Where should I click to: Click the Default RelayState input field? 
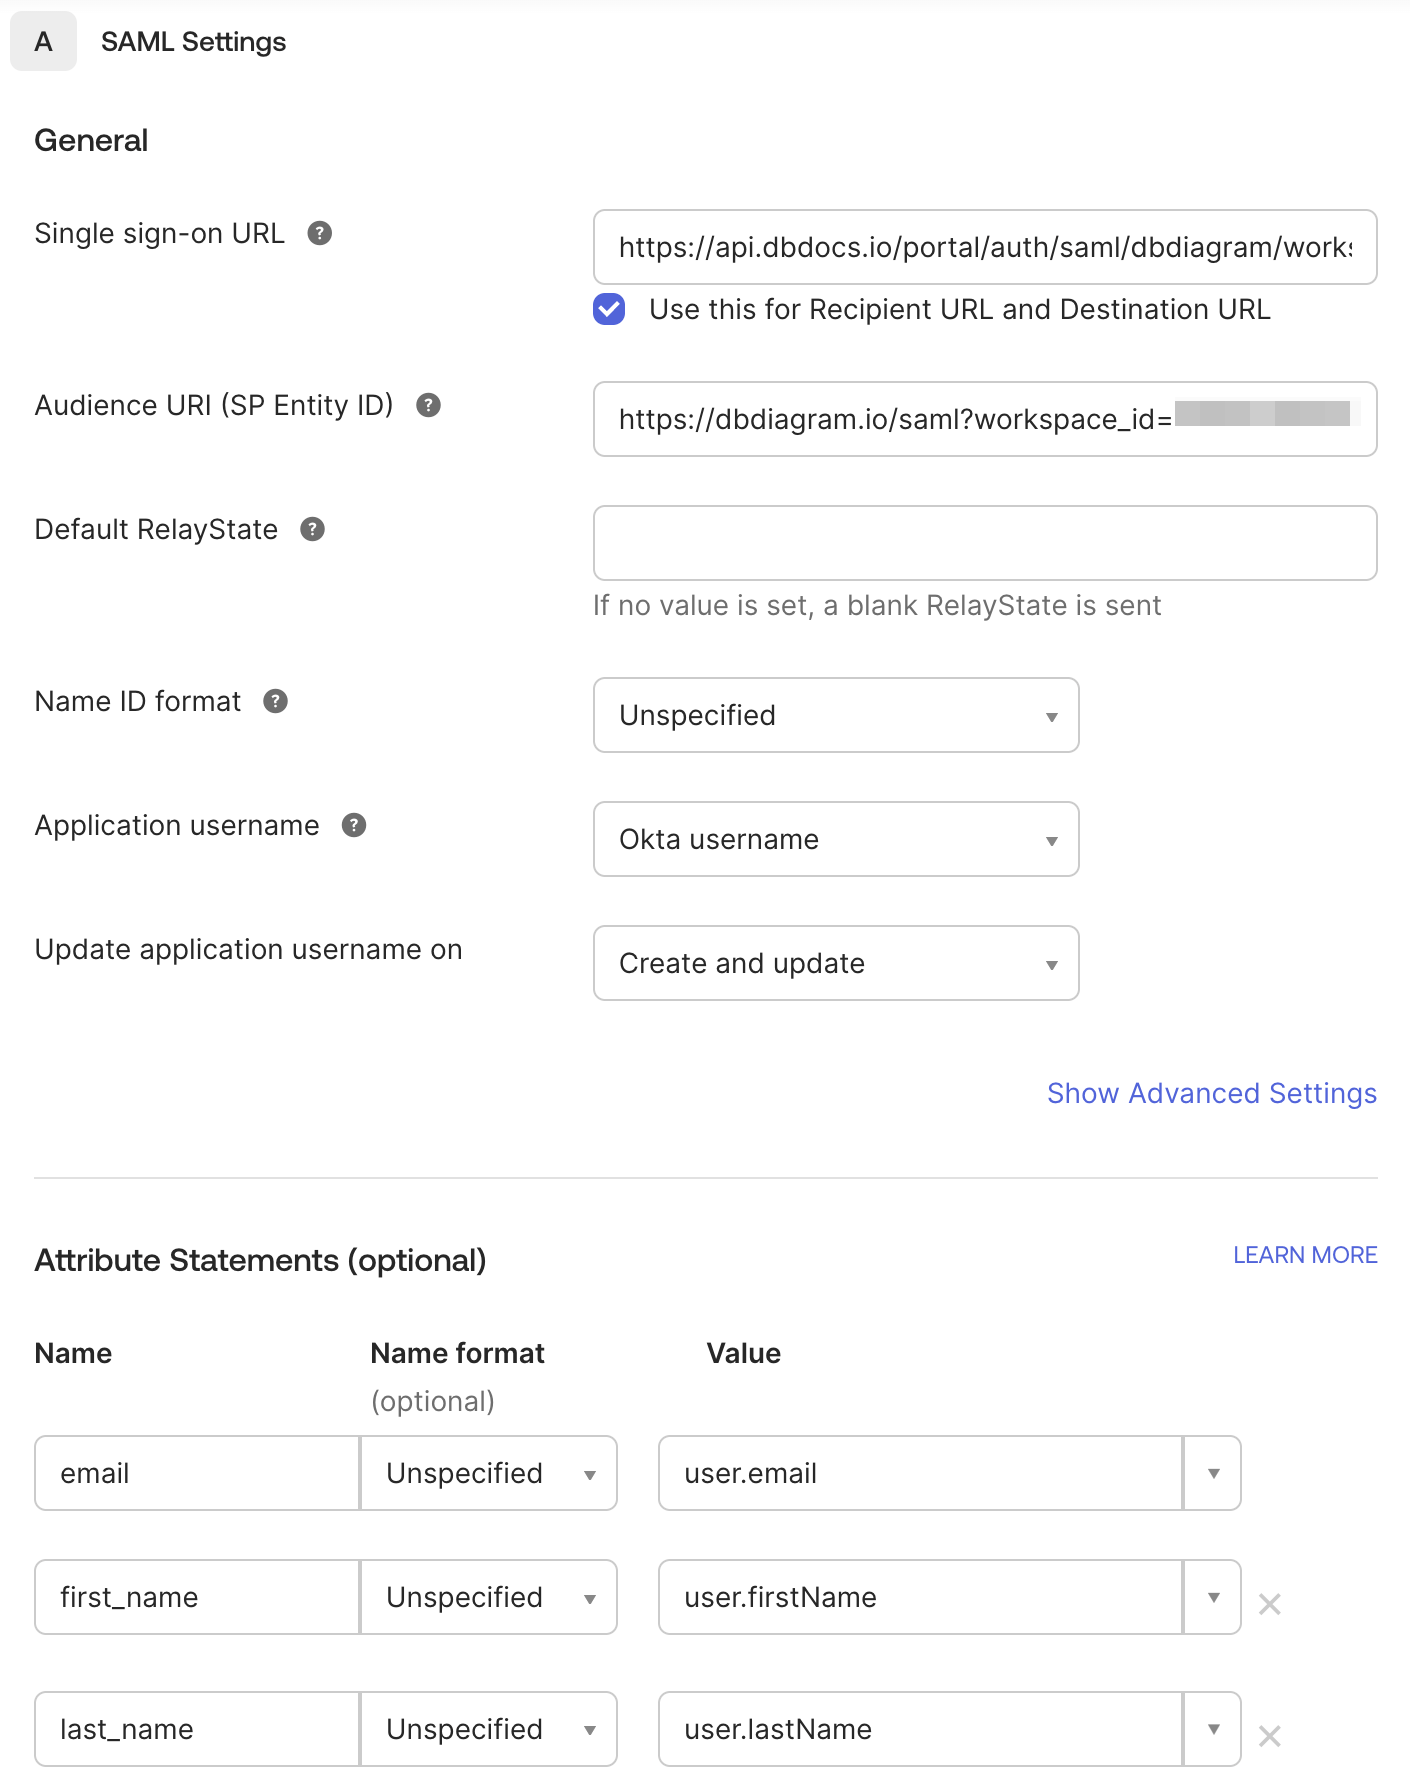click(985, 543)
